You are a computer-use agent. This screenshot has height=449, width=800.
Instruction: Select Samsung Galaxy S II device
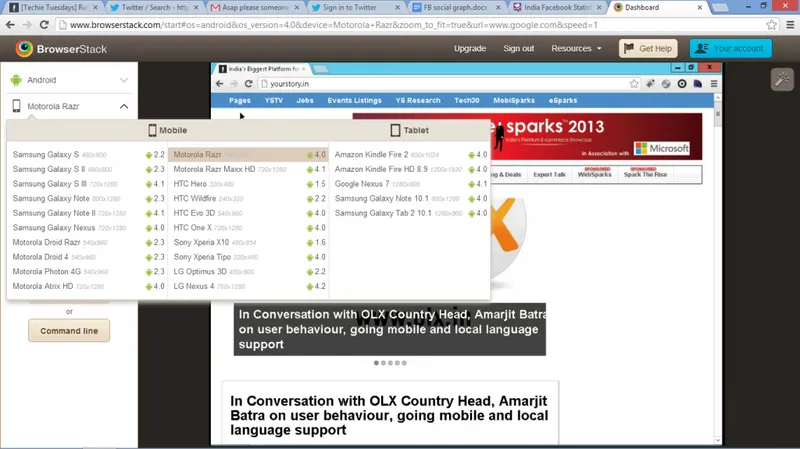tap(88, 169)
